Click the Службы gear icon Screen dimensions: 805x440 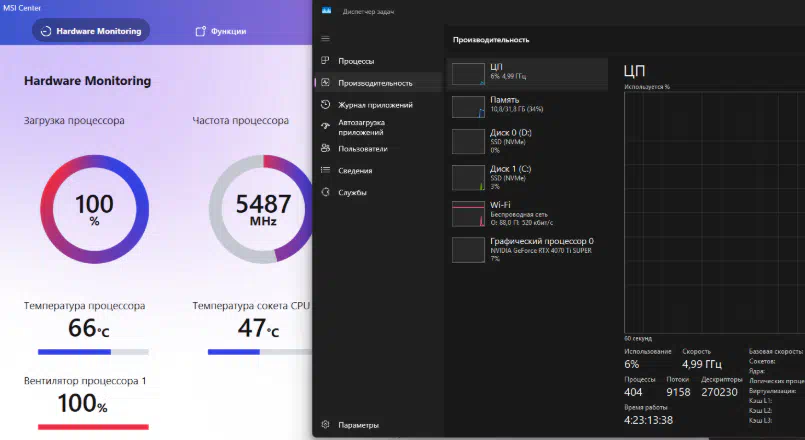click(x=325, y=192)
